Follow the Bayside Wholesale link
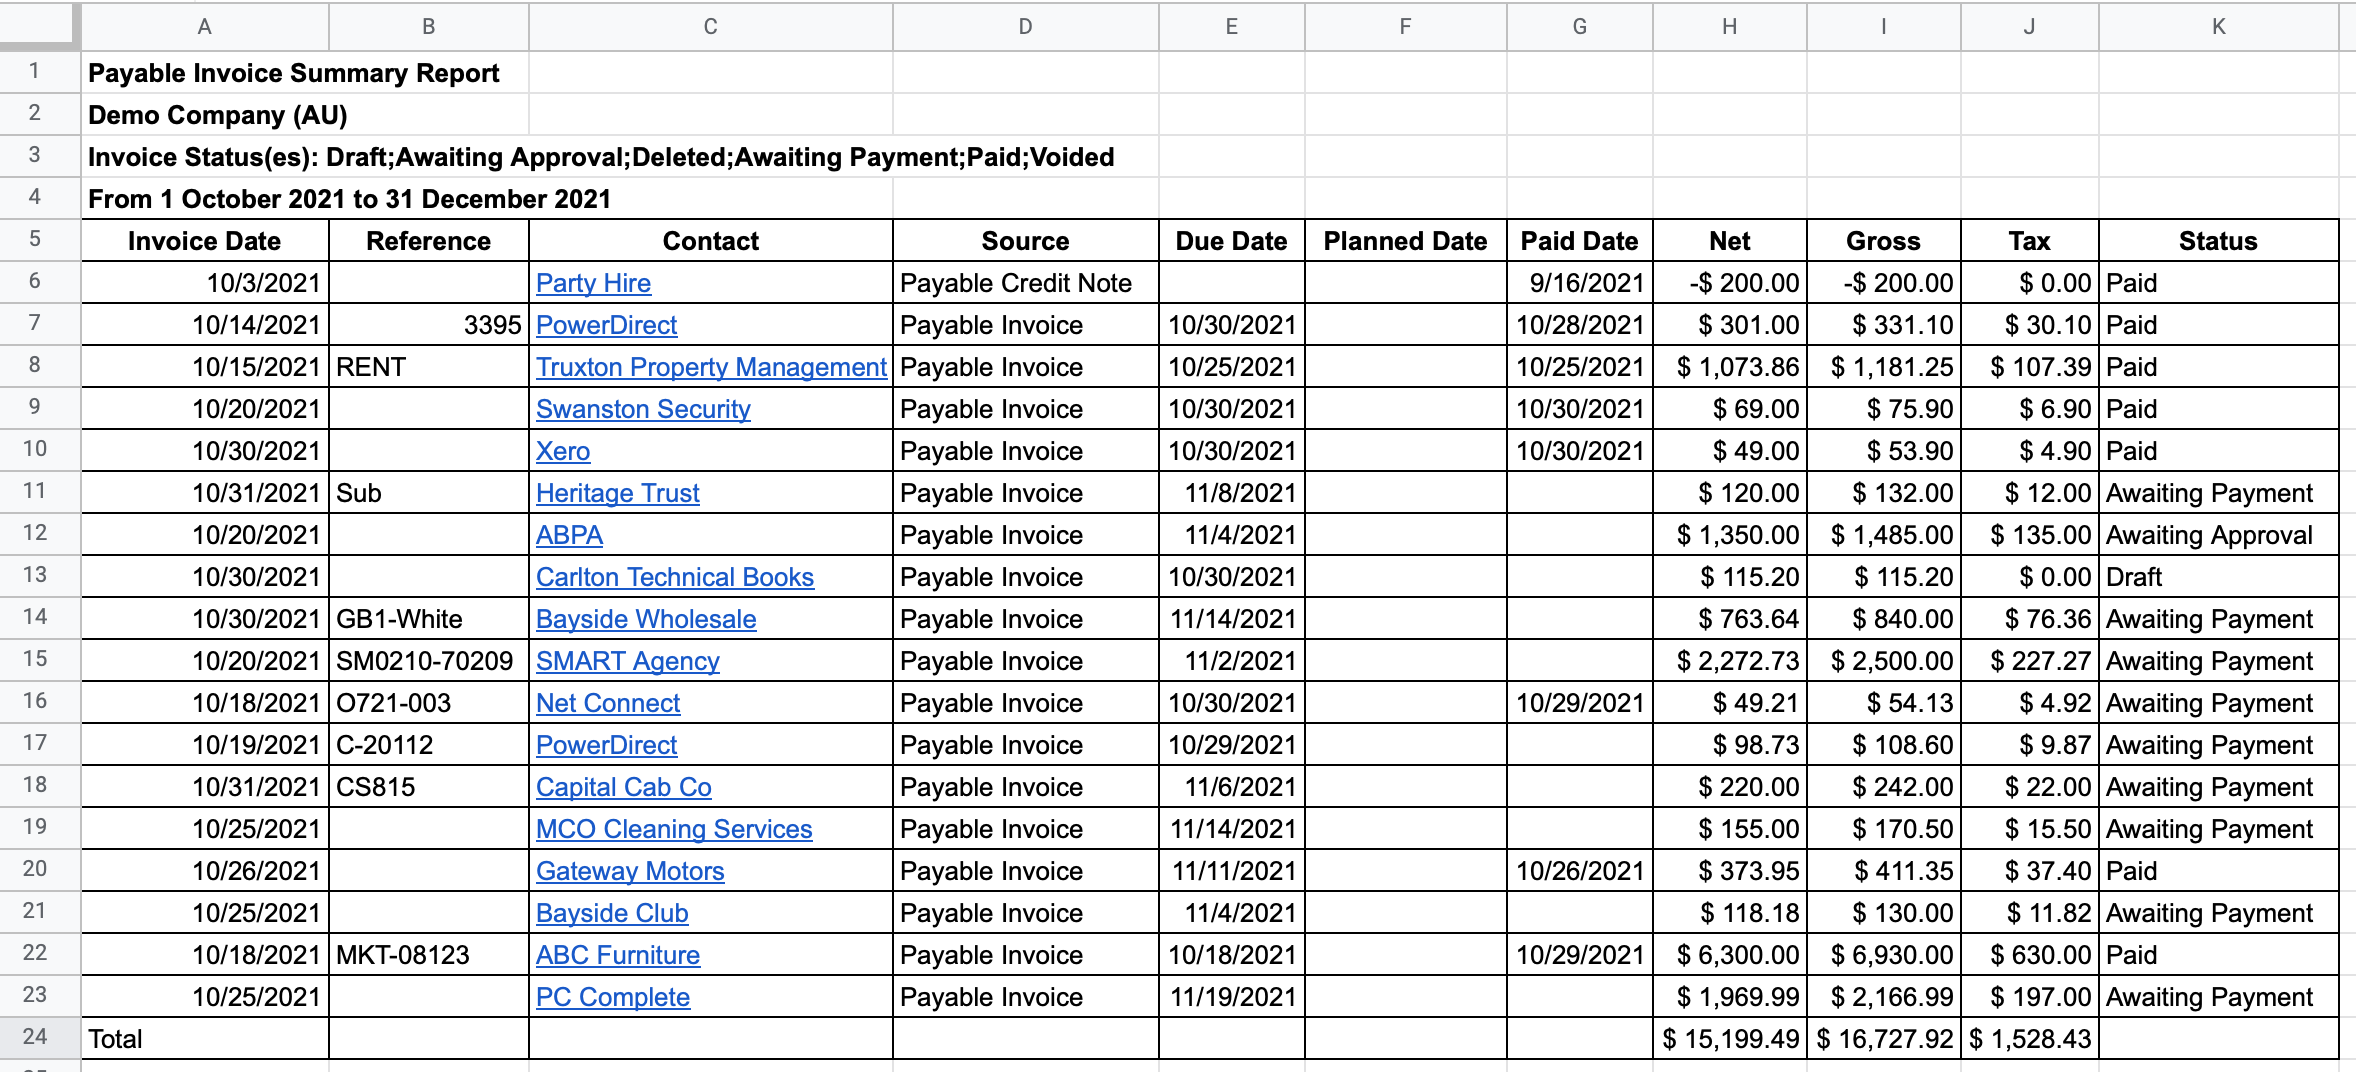 [646, 619]
